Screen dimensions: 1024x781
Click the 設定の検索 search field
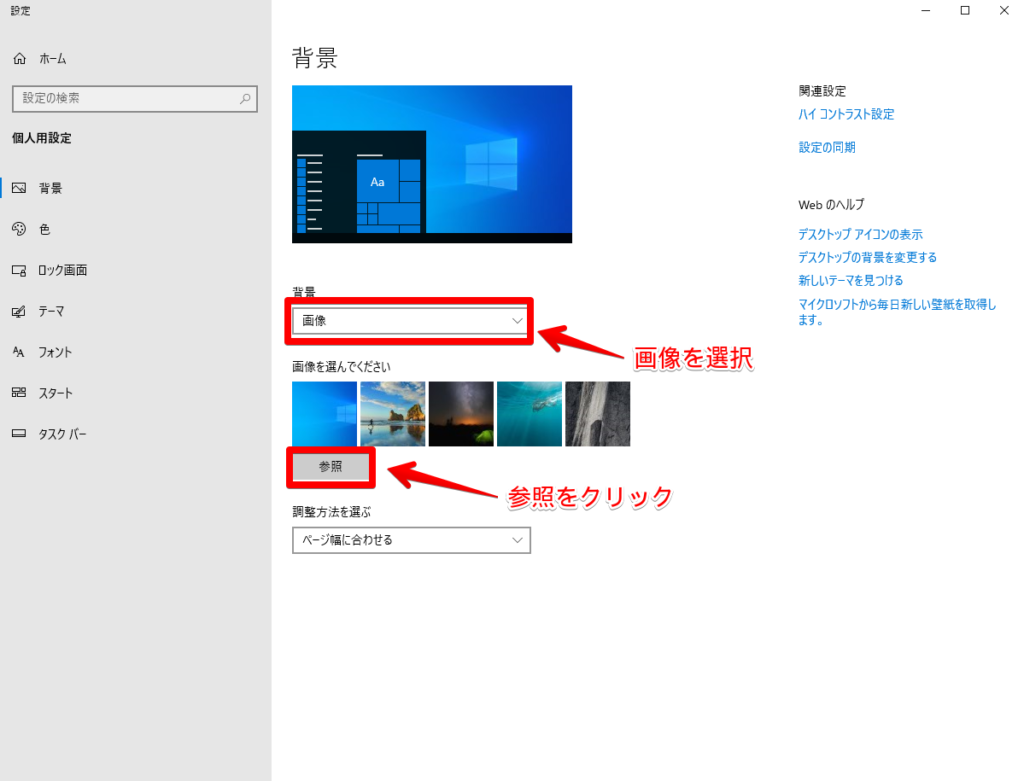pos(135,99)
